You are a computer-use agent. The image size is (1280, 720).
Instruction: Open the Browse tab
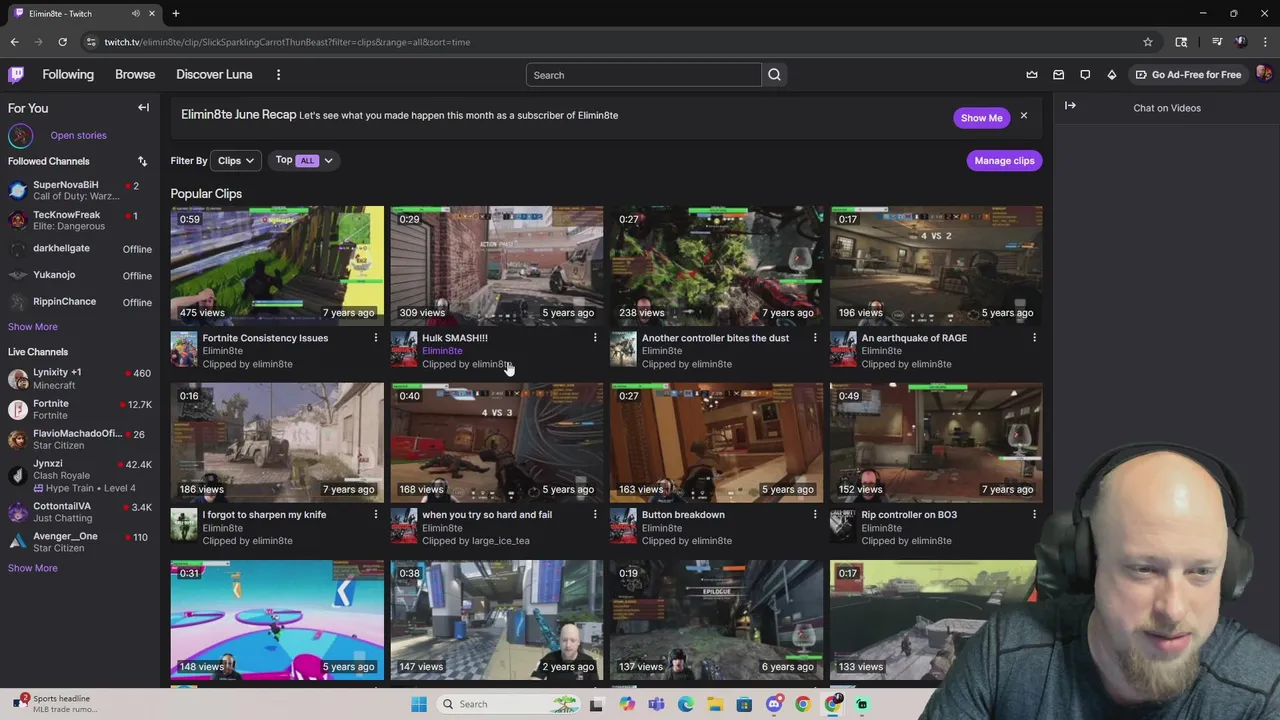(135, 74)
